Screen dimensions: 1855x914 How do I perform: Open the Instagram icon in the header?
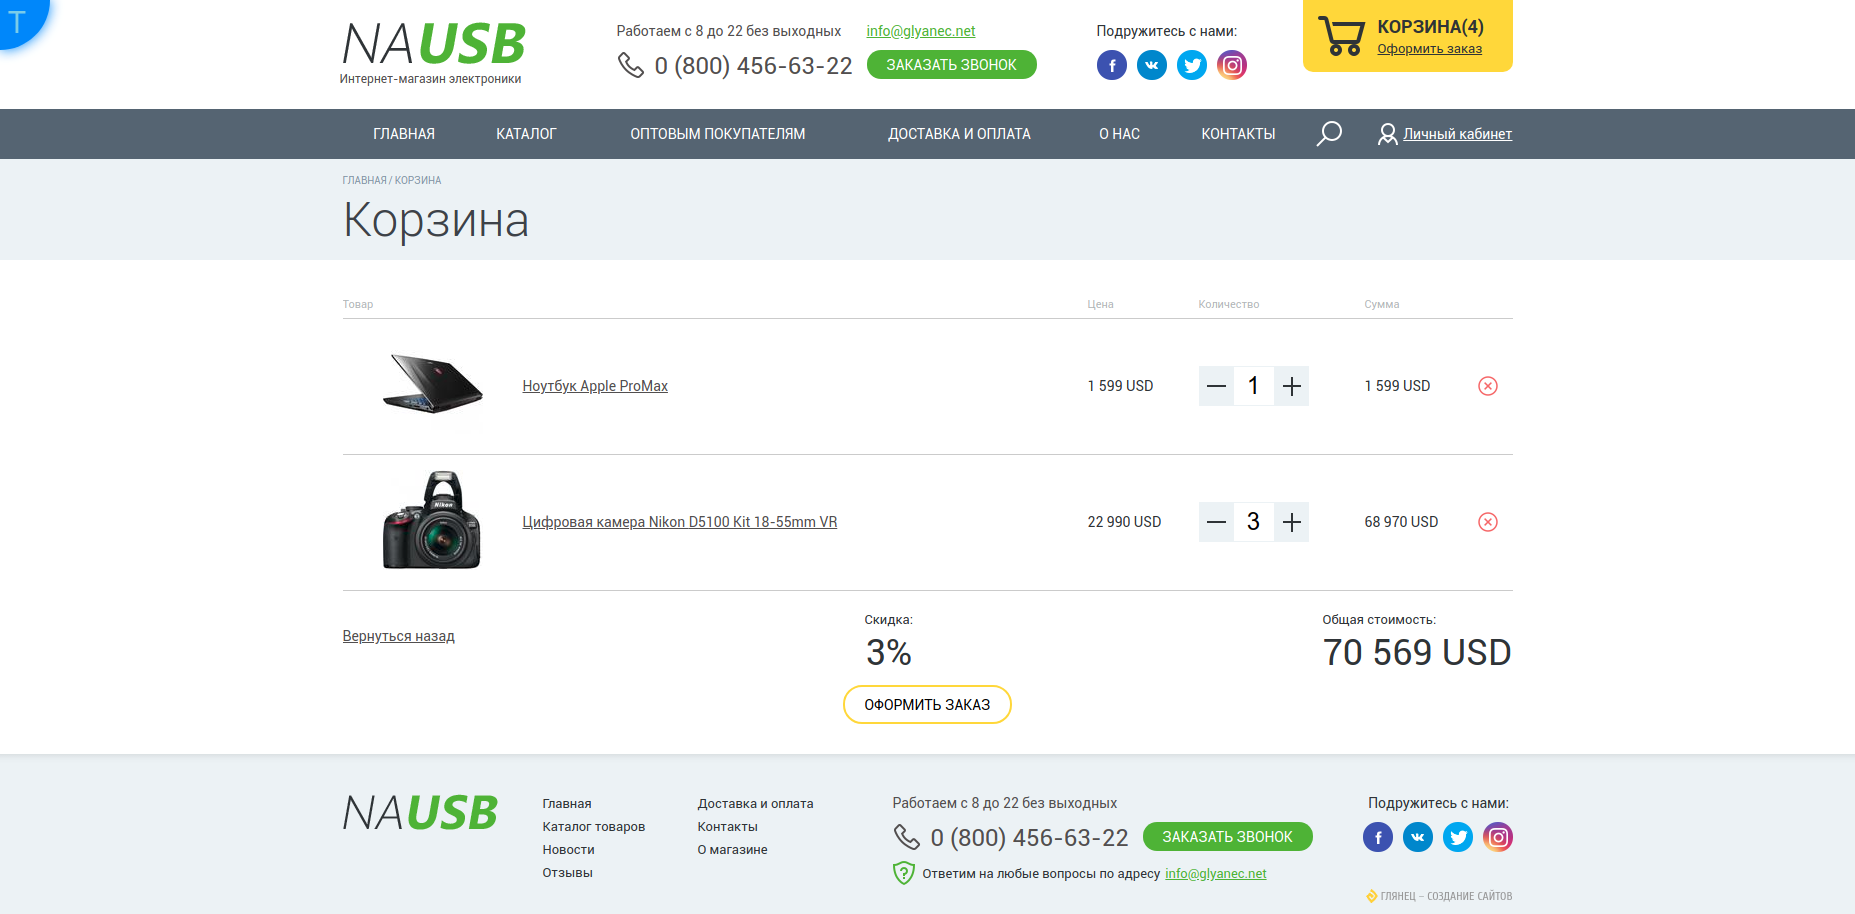(1231, 65)
